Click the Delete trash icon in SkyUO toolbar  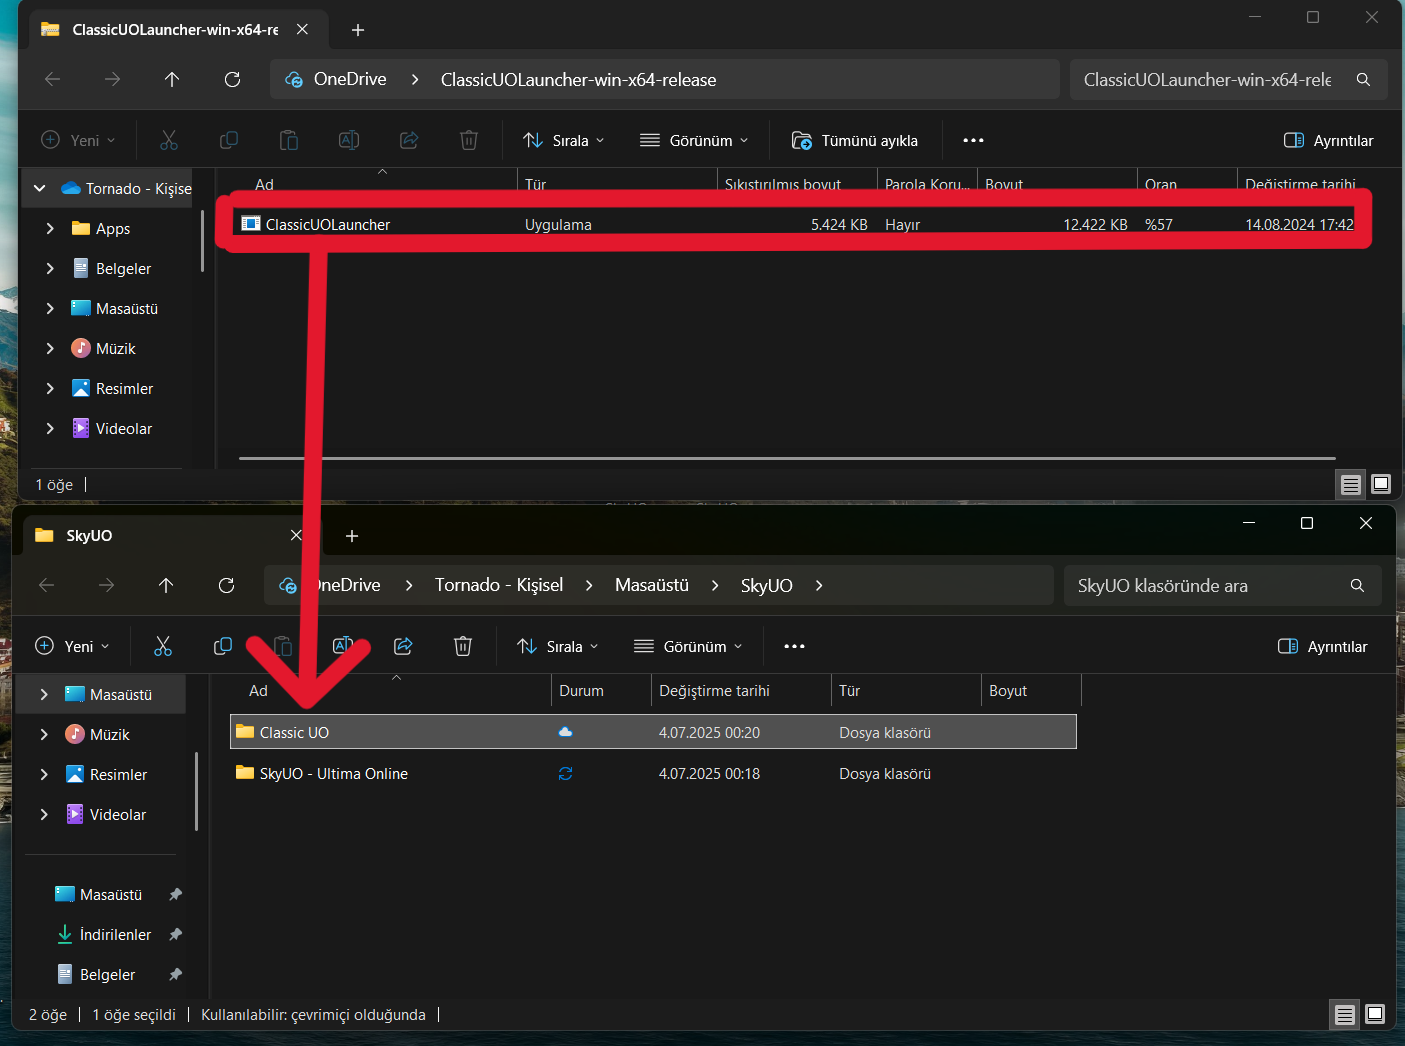coord(463,646)
